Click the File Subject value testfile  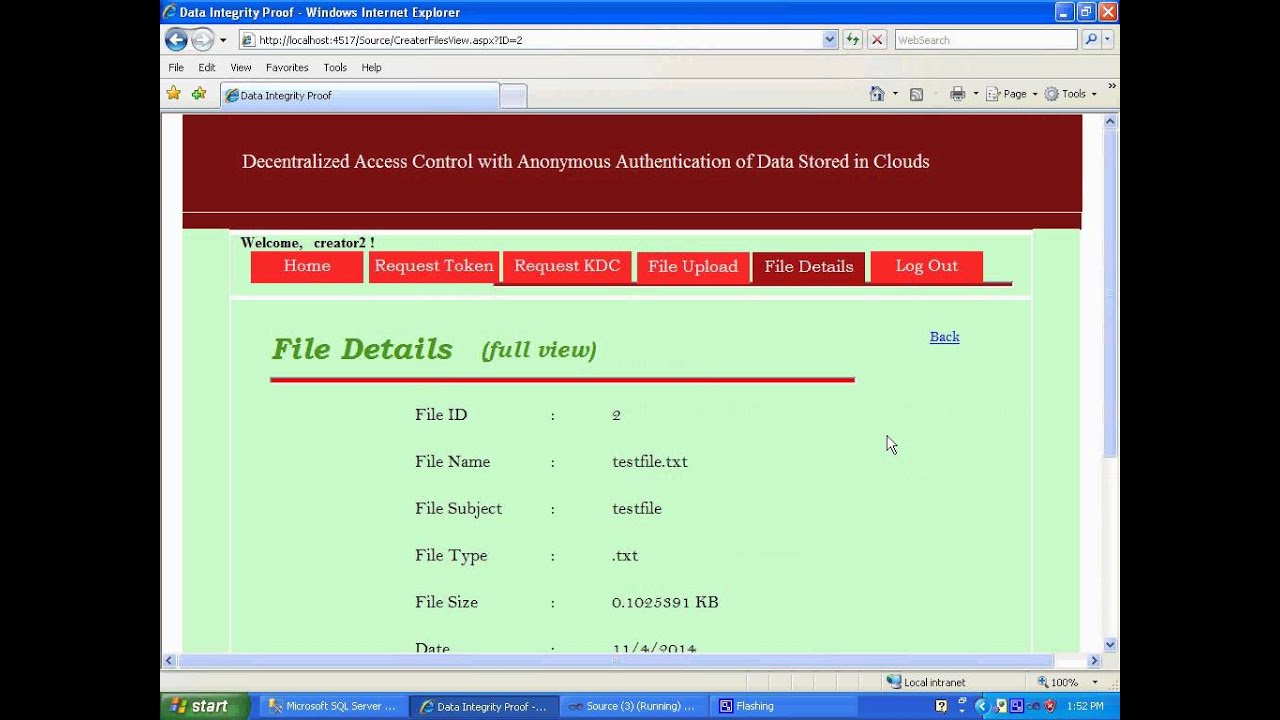(x=637, y=509)
